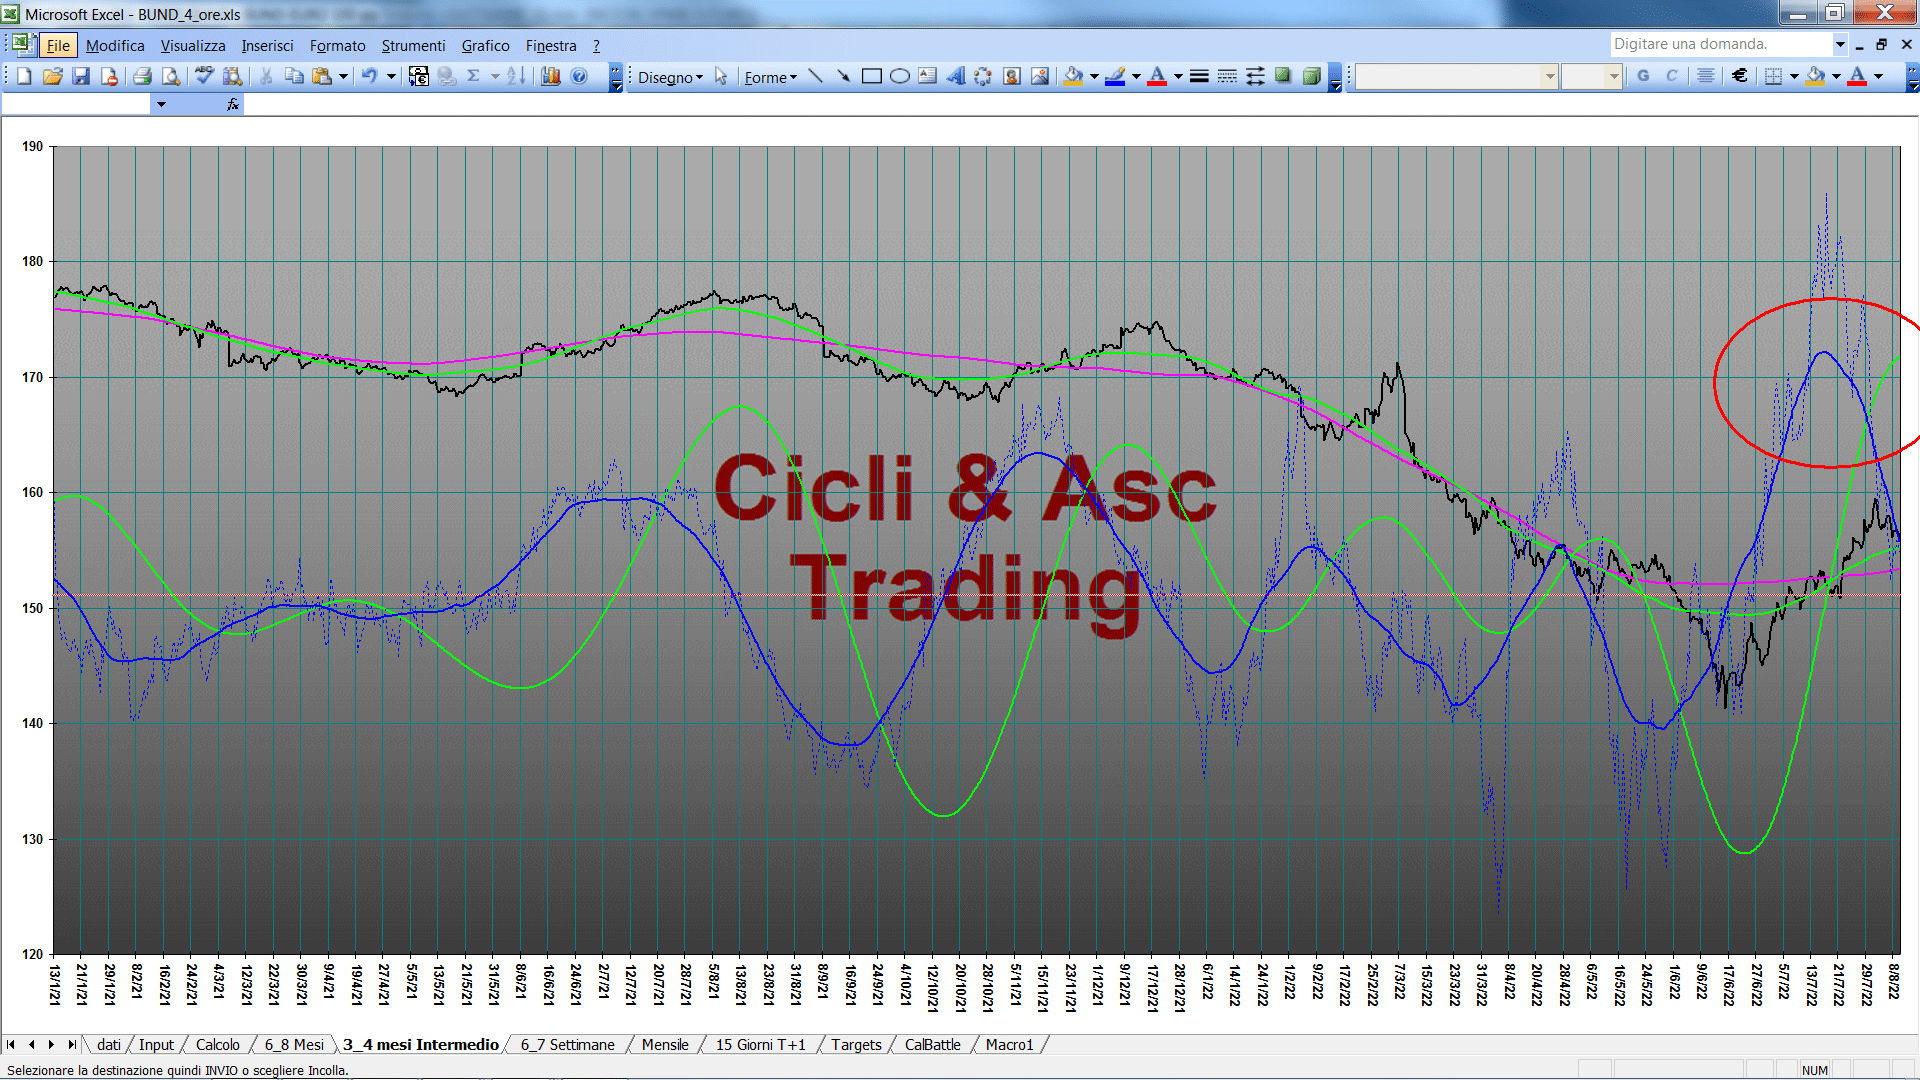Screen dimensions: 1920x1080
Task: Click the Sort ascending icon
Action: pos(516,76)
